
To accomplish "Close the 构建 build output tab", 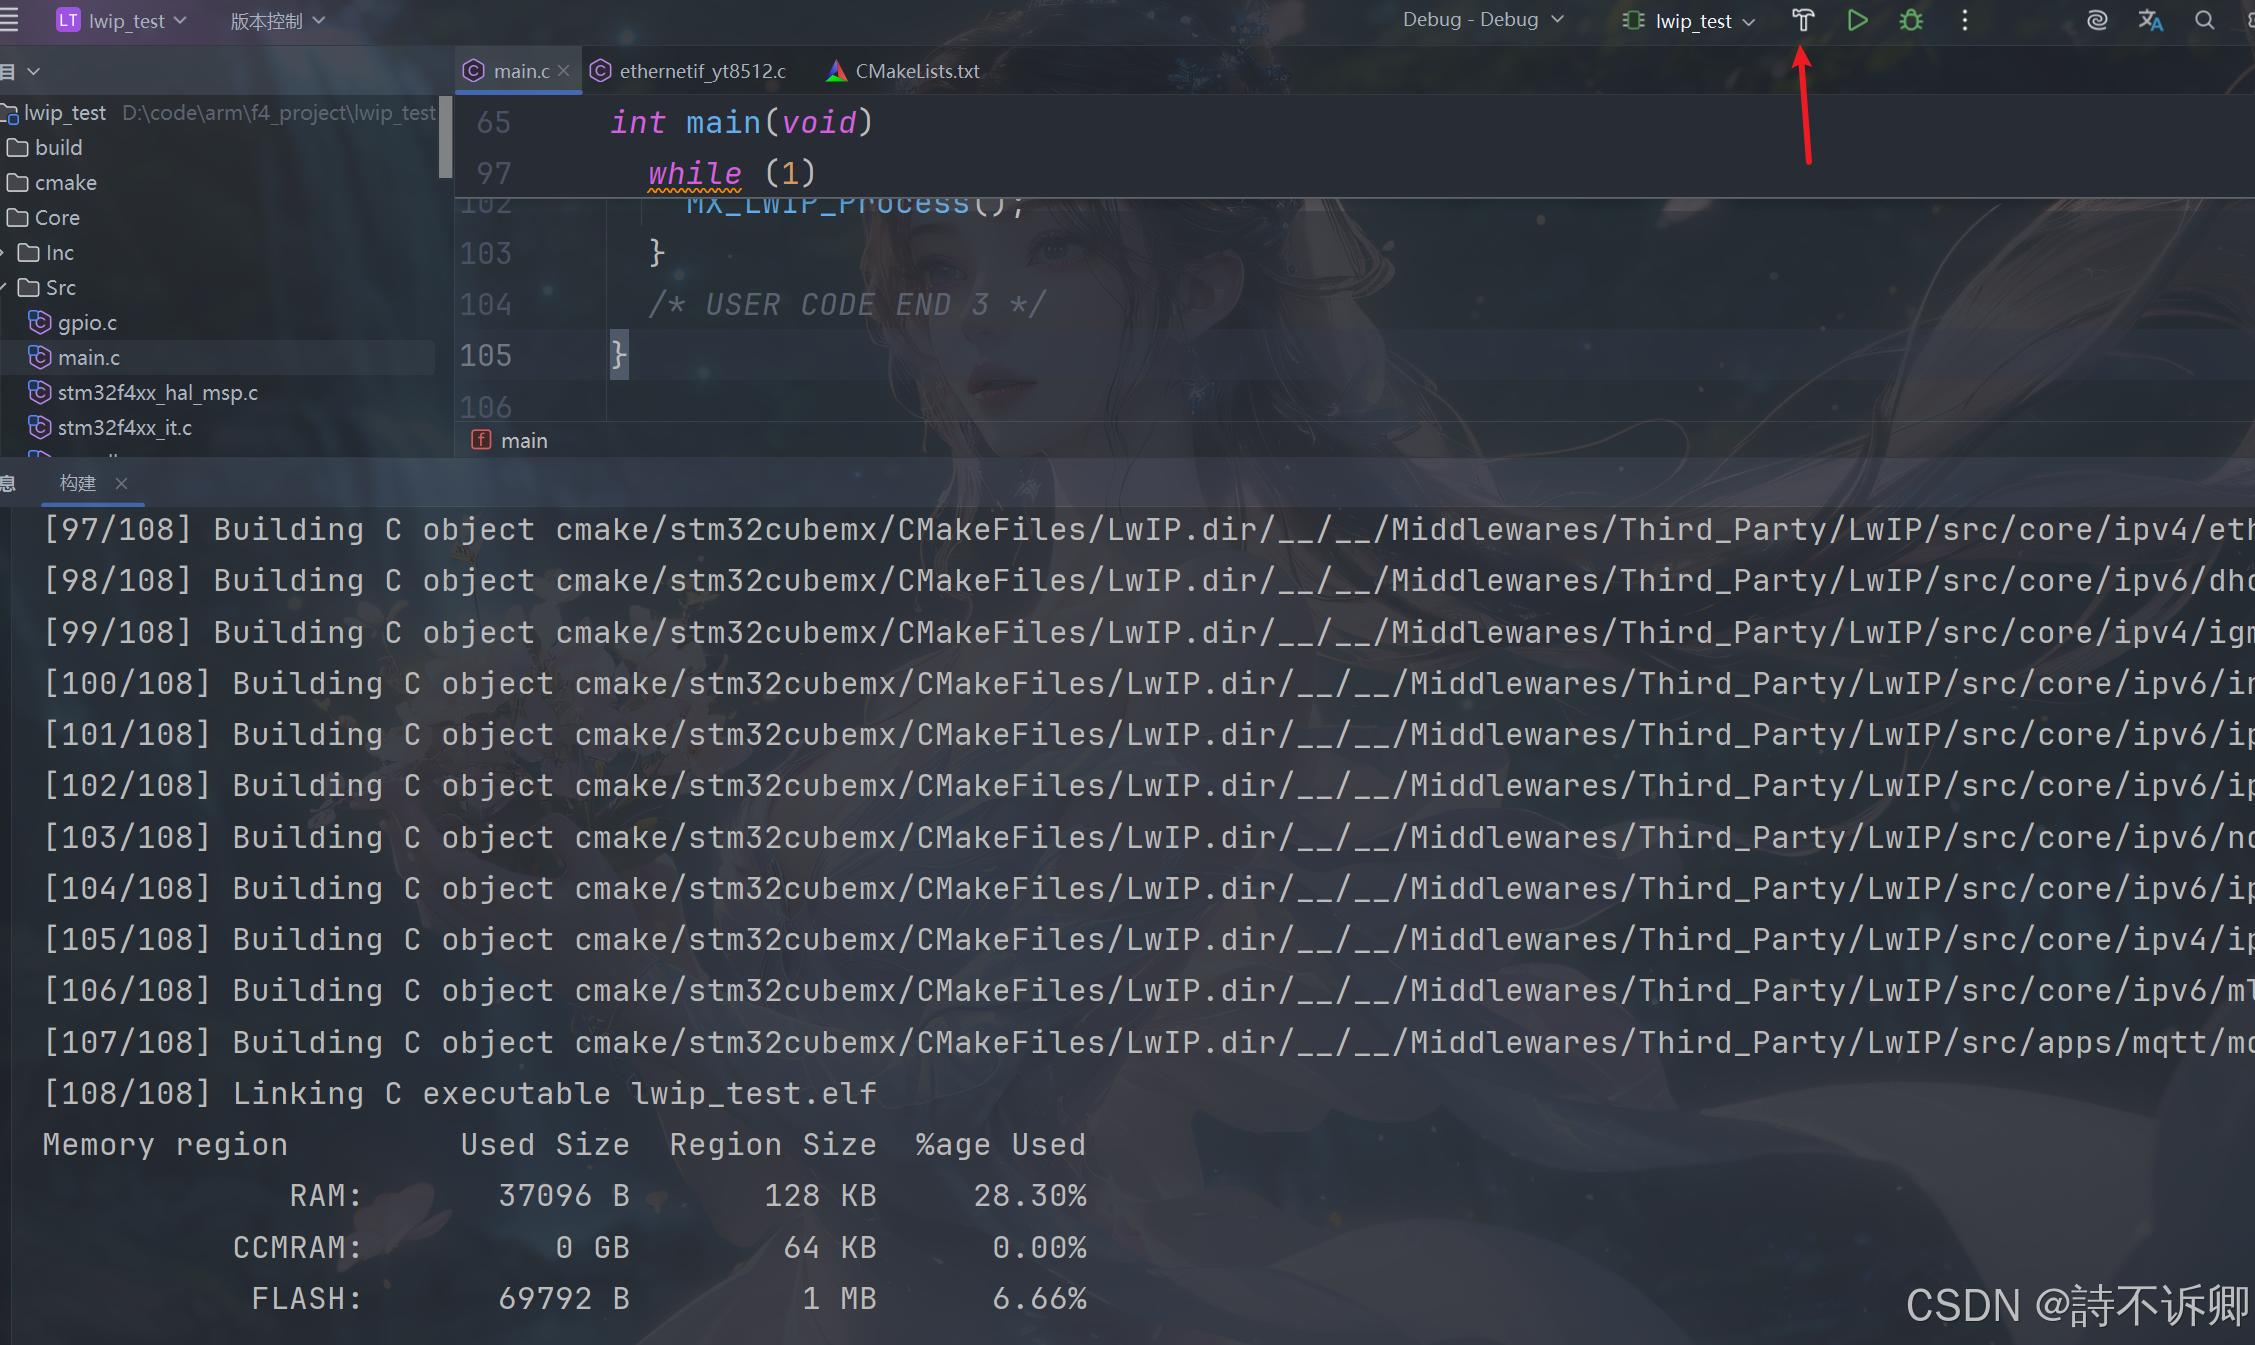I will (121, 483).
